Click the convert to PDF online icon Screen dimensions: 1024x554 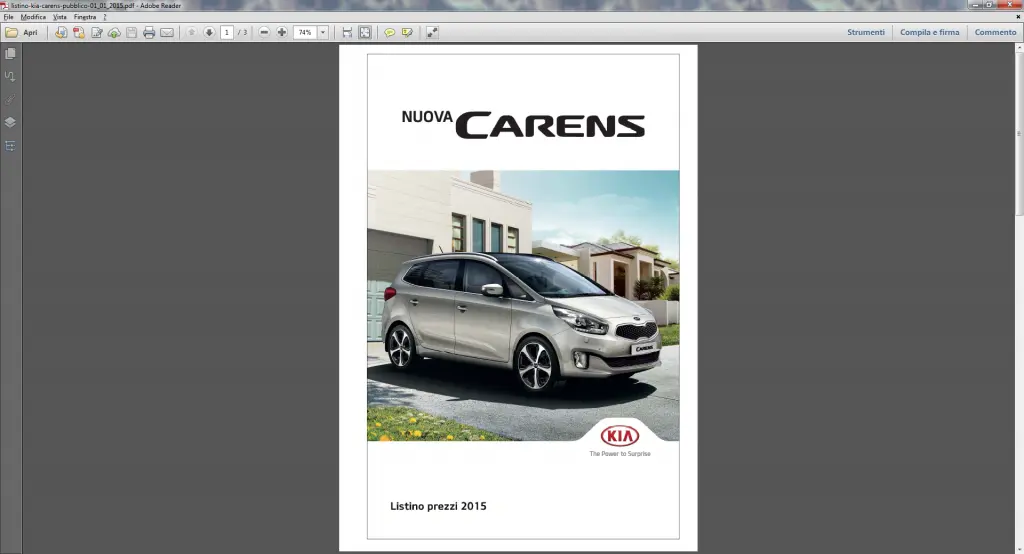(61, 32)
